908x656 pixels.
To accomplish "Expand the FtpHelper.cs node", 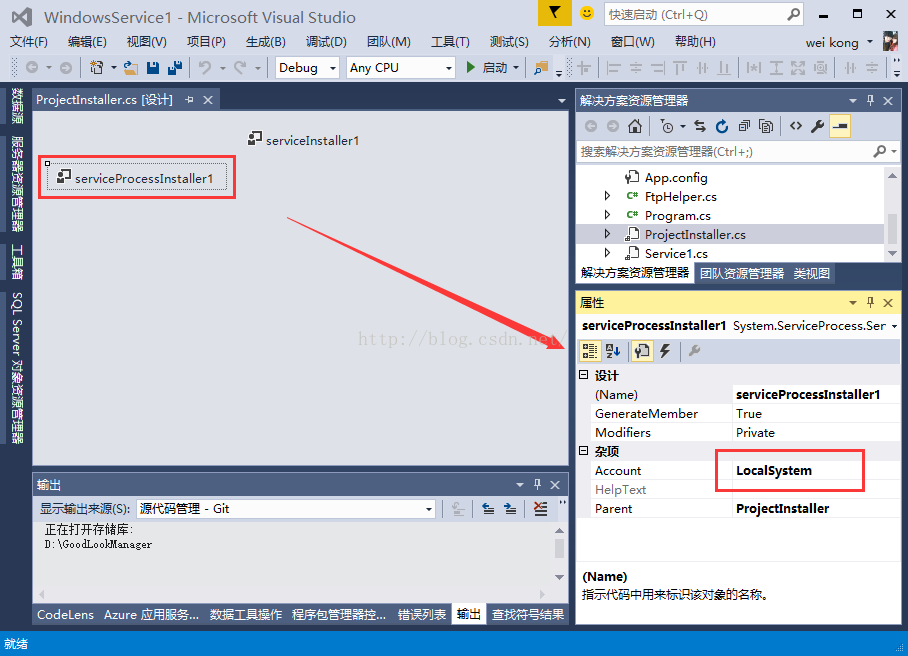I will click(607, 196).
